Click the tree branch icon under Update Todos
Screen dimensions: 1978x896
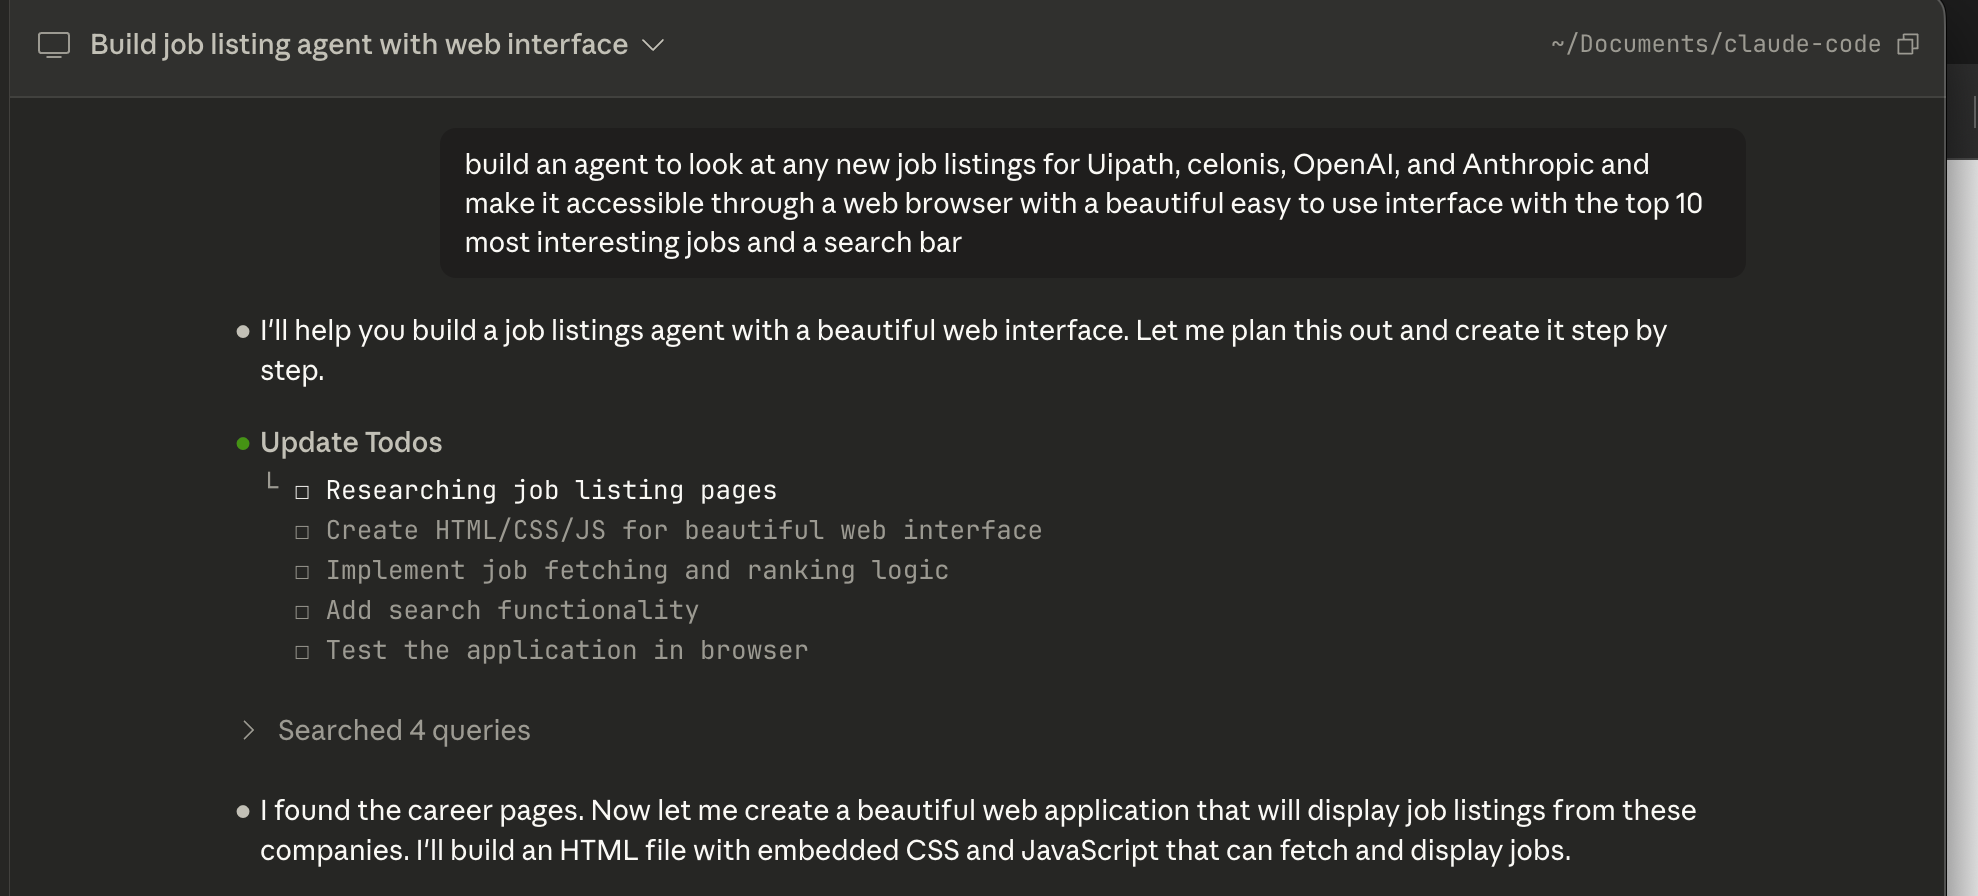[x=272, y=483]
